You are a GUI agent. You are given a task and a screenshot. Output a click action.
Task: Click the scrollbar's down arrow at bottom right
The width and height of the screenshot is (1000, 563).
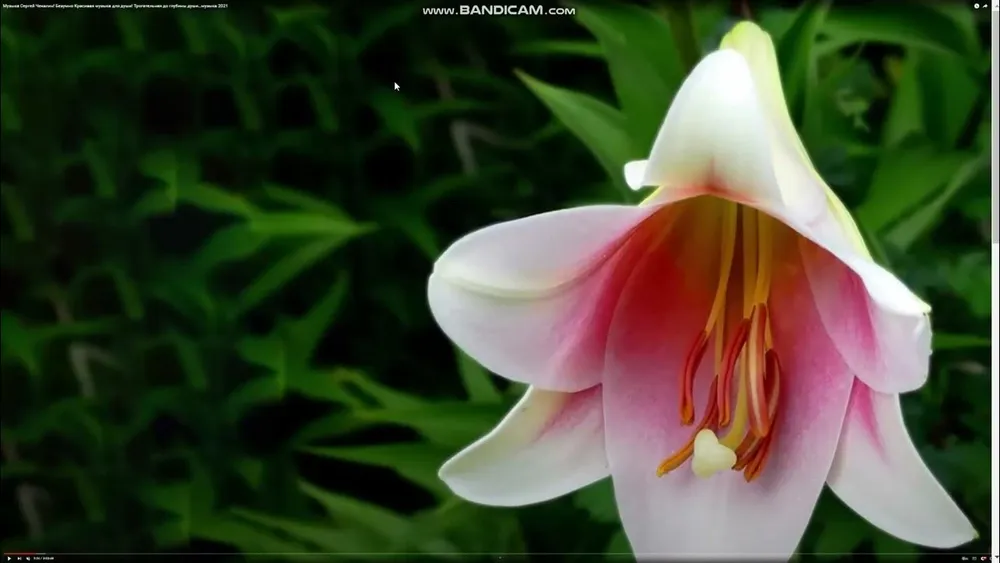tap(995, 558)
